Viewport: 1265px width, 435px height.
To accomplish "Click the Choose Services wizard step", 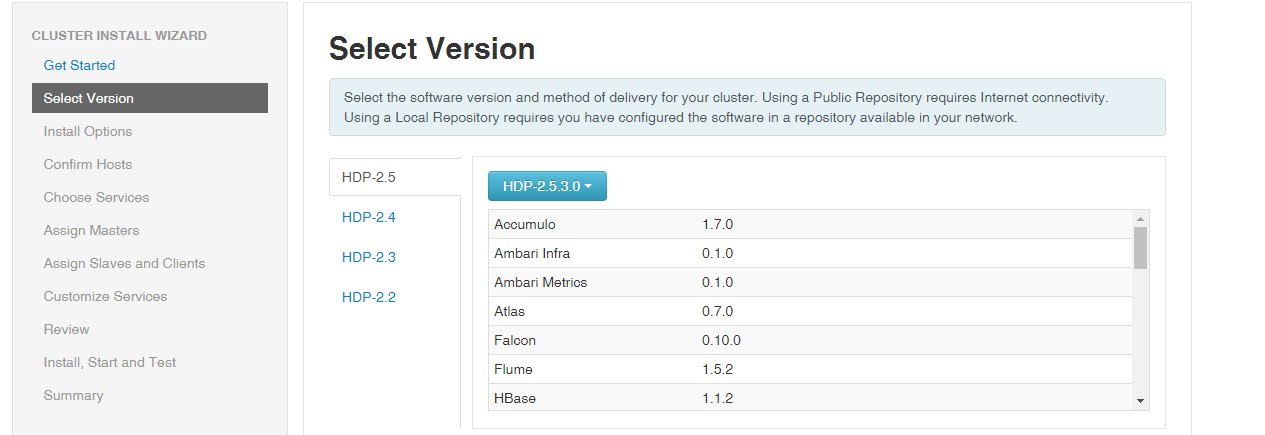I will [96, 197].
